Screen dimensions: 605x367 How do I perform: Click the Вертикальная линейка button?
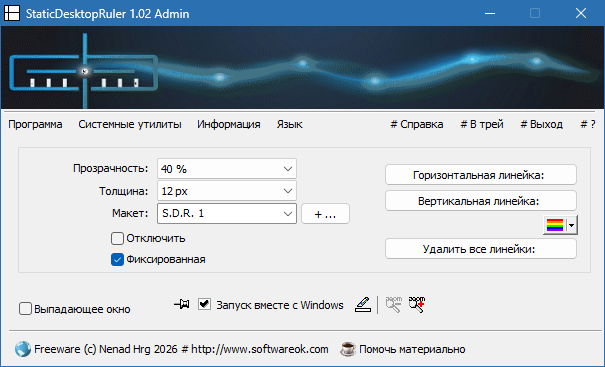[481, 201]
